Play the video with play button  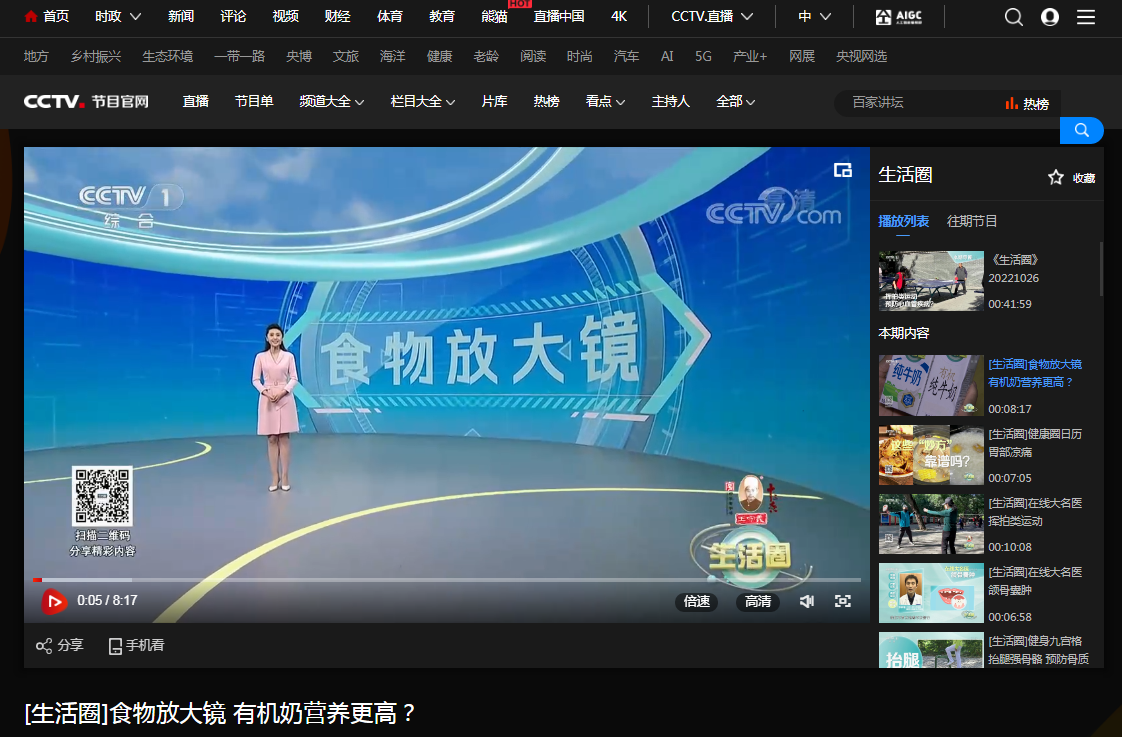pos(54,601)
